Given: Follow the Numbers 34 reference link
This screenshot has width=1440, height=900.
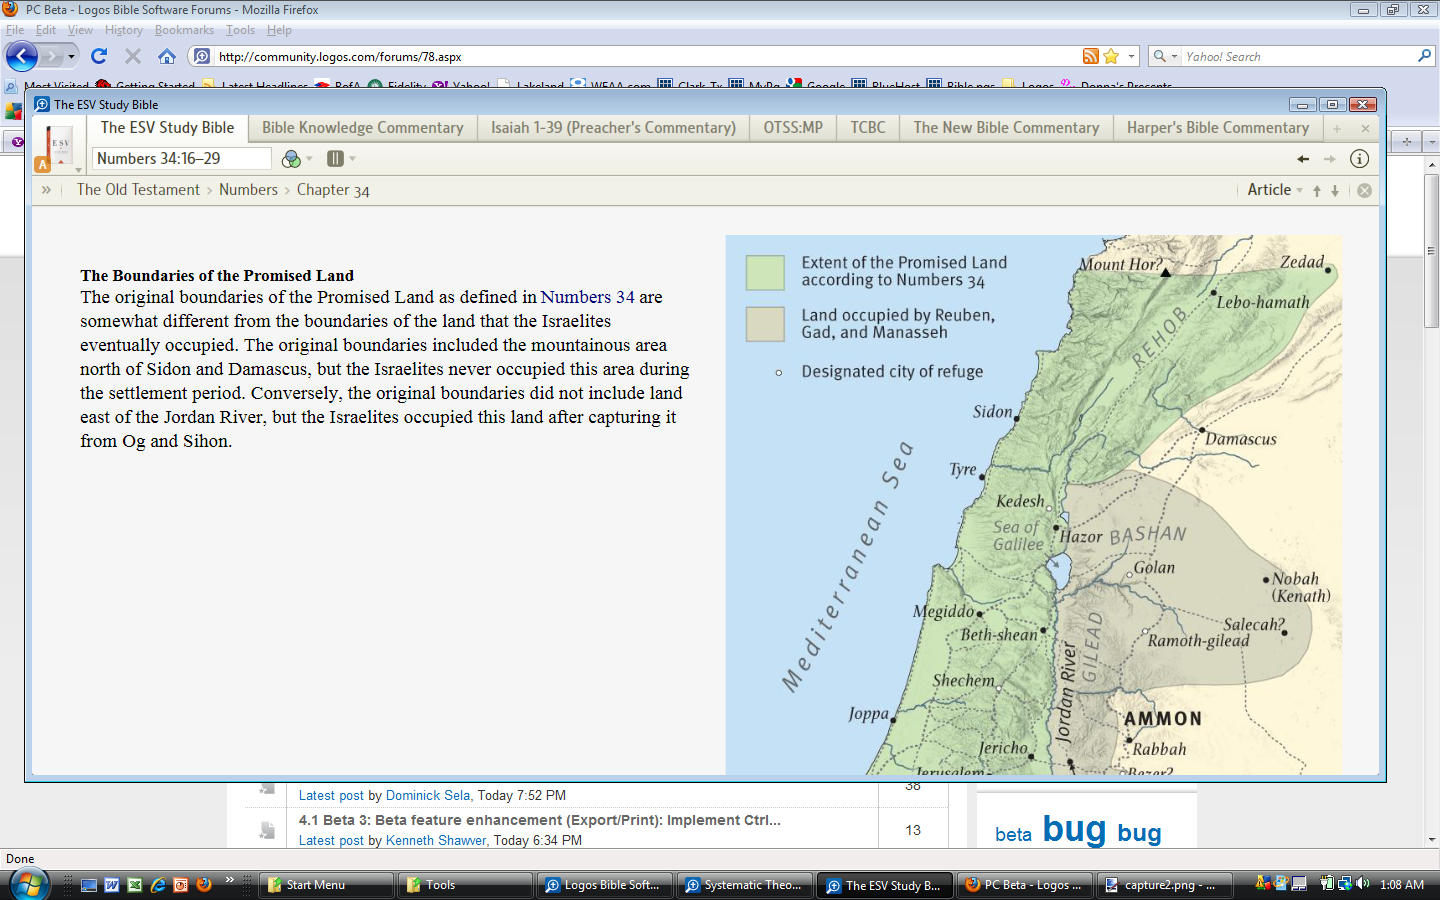Looking at the screenshot, I should pyautogui.click(x=588, y=297).
